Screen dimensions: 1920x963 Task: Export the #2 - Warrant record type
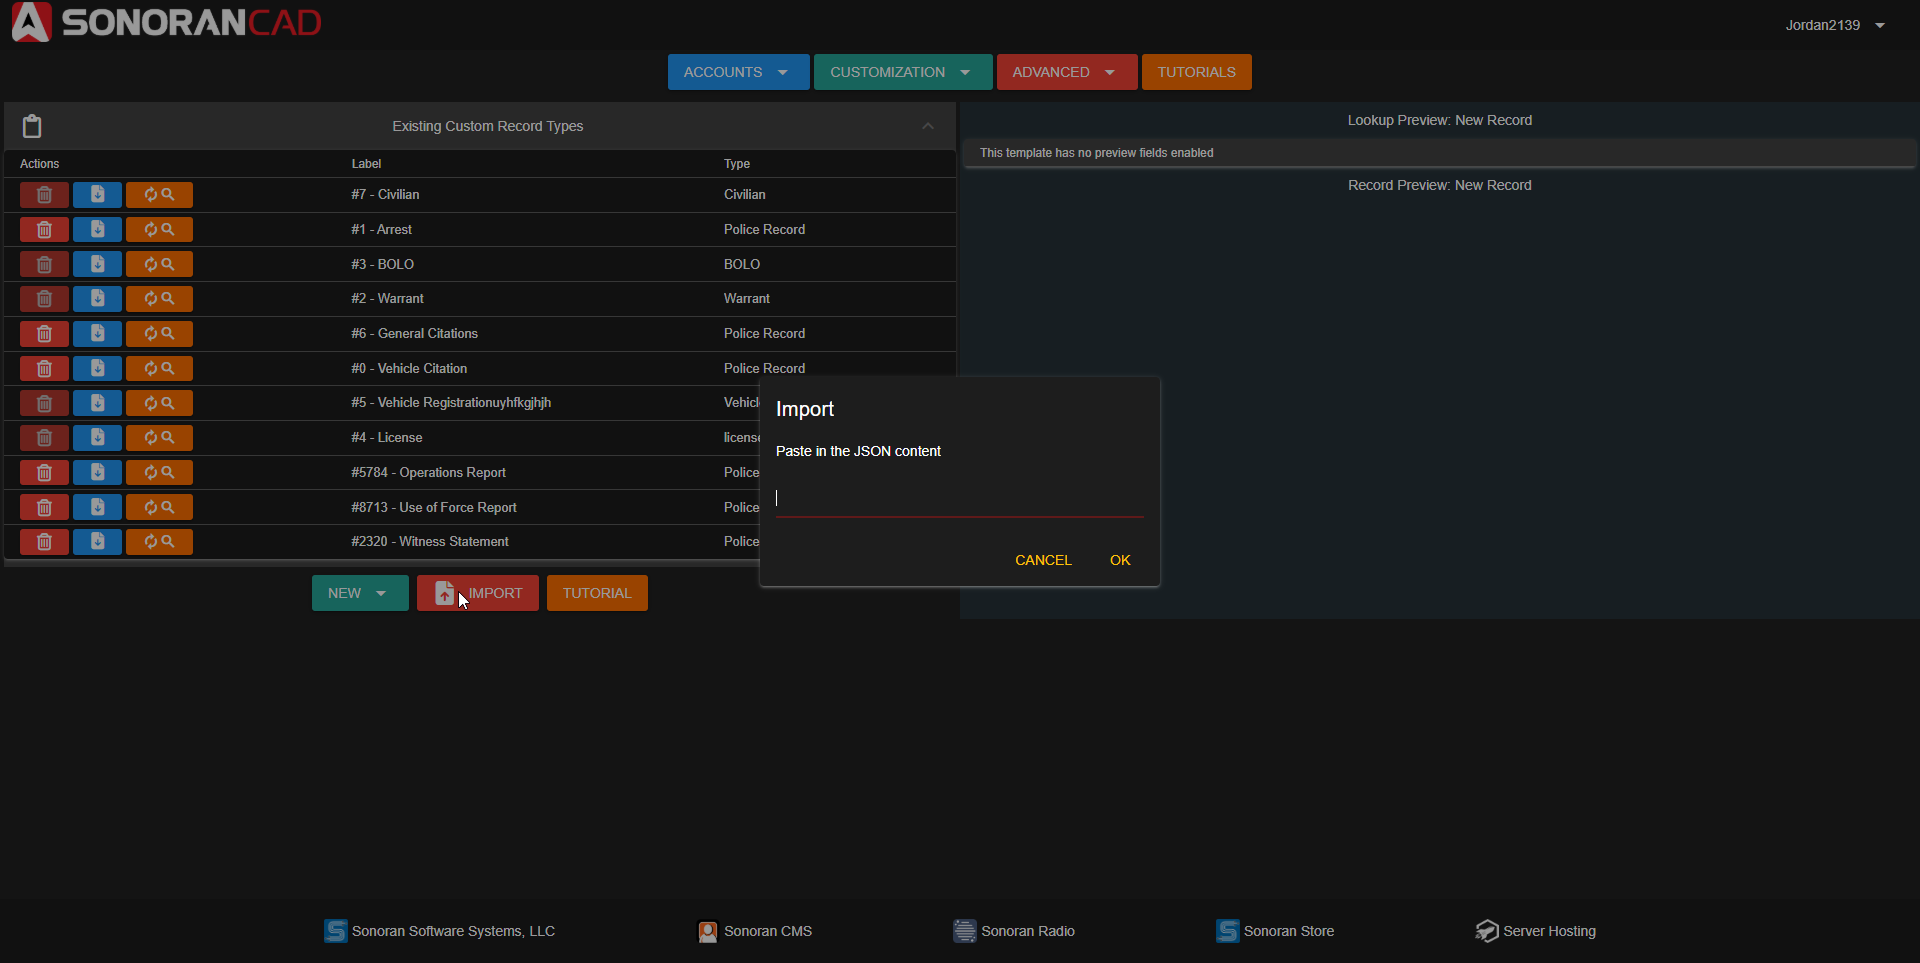click(x=97, y=299)
